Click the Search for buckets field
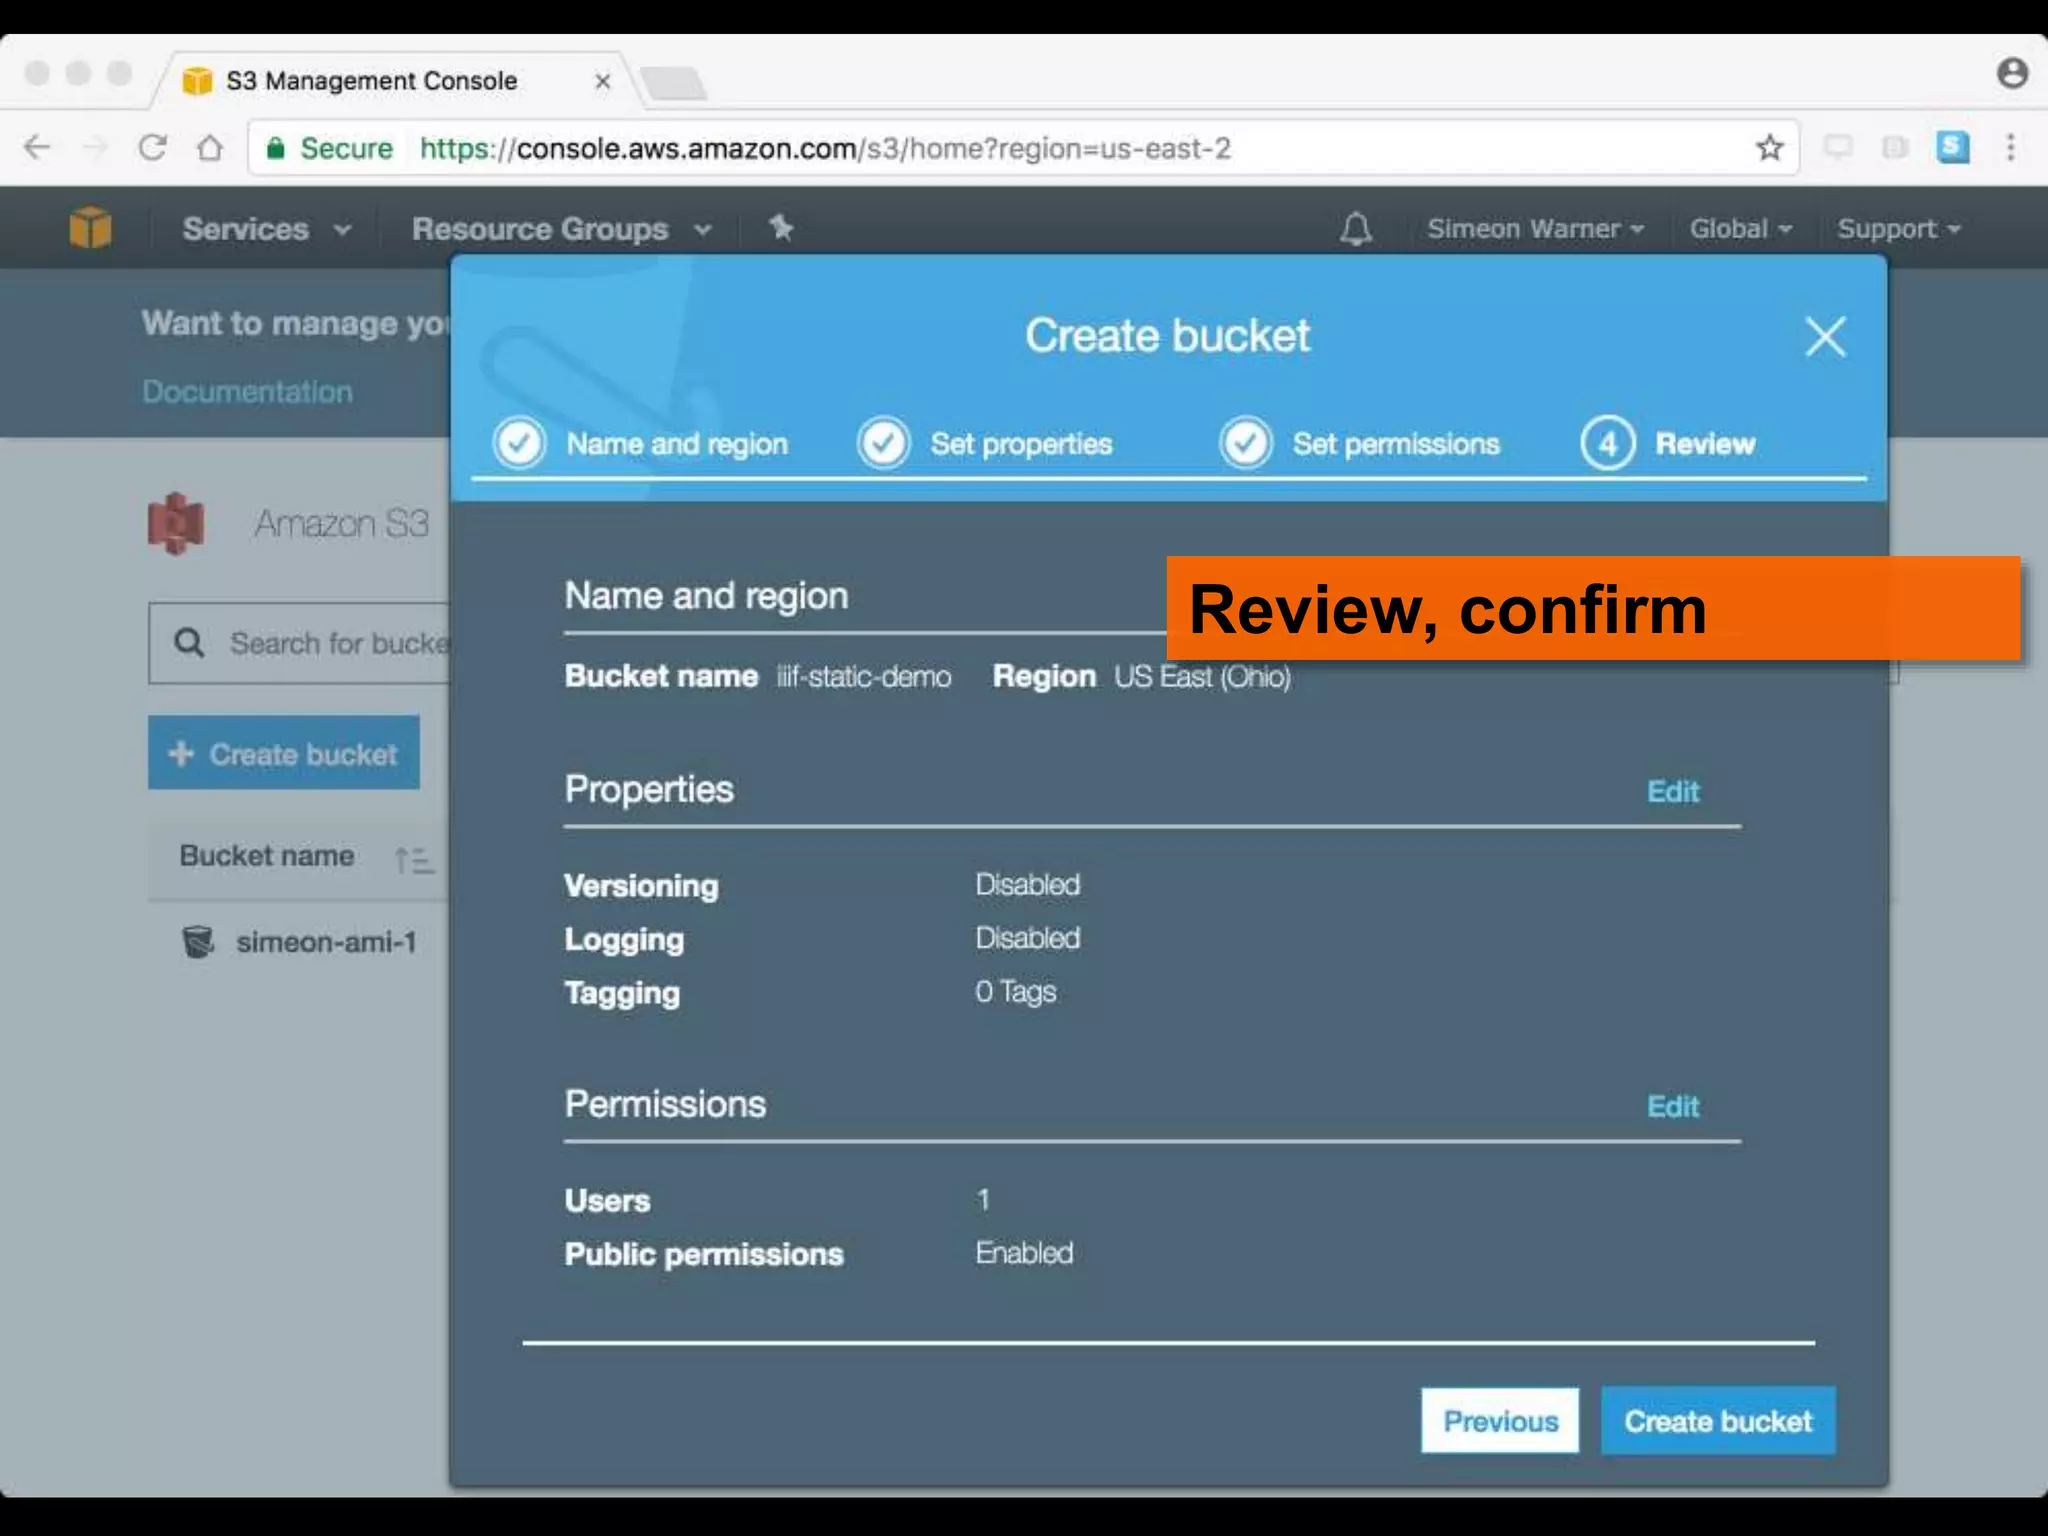 click(x=300, y=643)
